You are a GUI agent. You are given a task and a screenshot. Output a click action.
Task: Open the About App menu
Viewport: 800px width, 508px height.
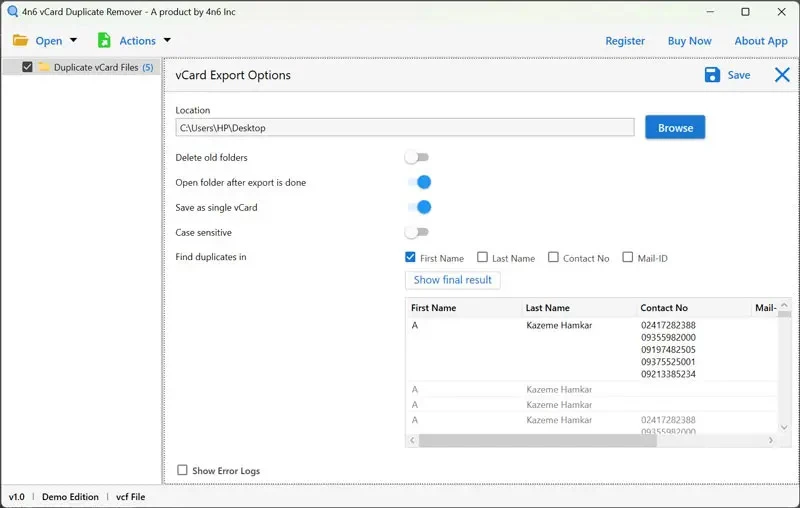[x=761, y=41]
